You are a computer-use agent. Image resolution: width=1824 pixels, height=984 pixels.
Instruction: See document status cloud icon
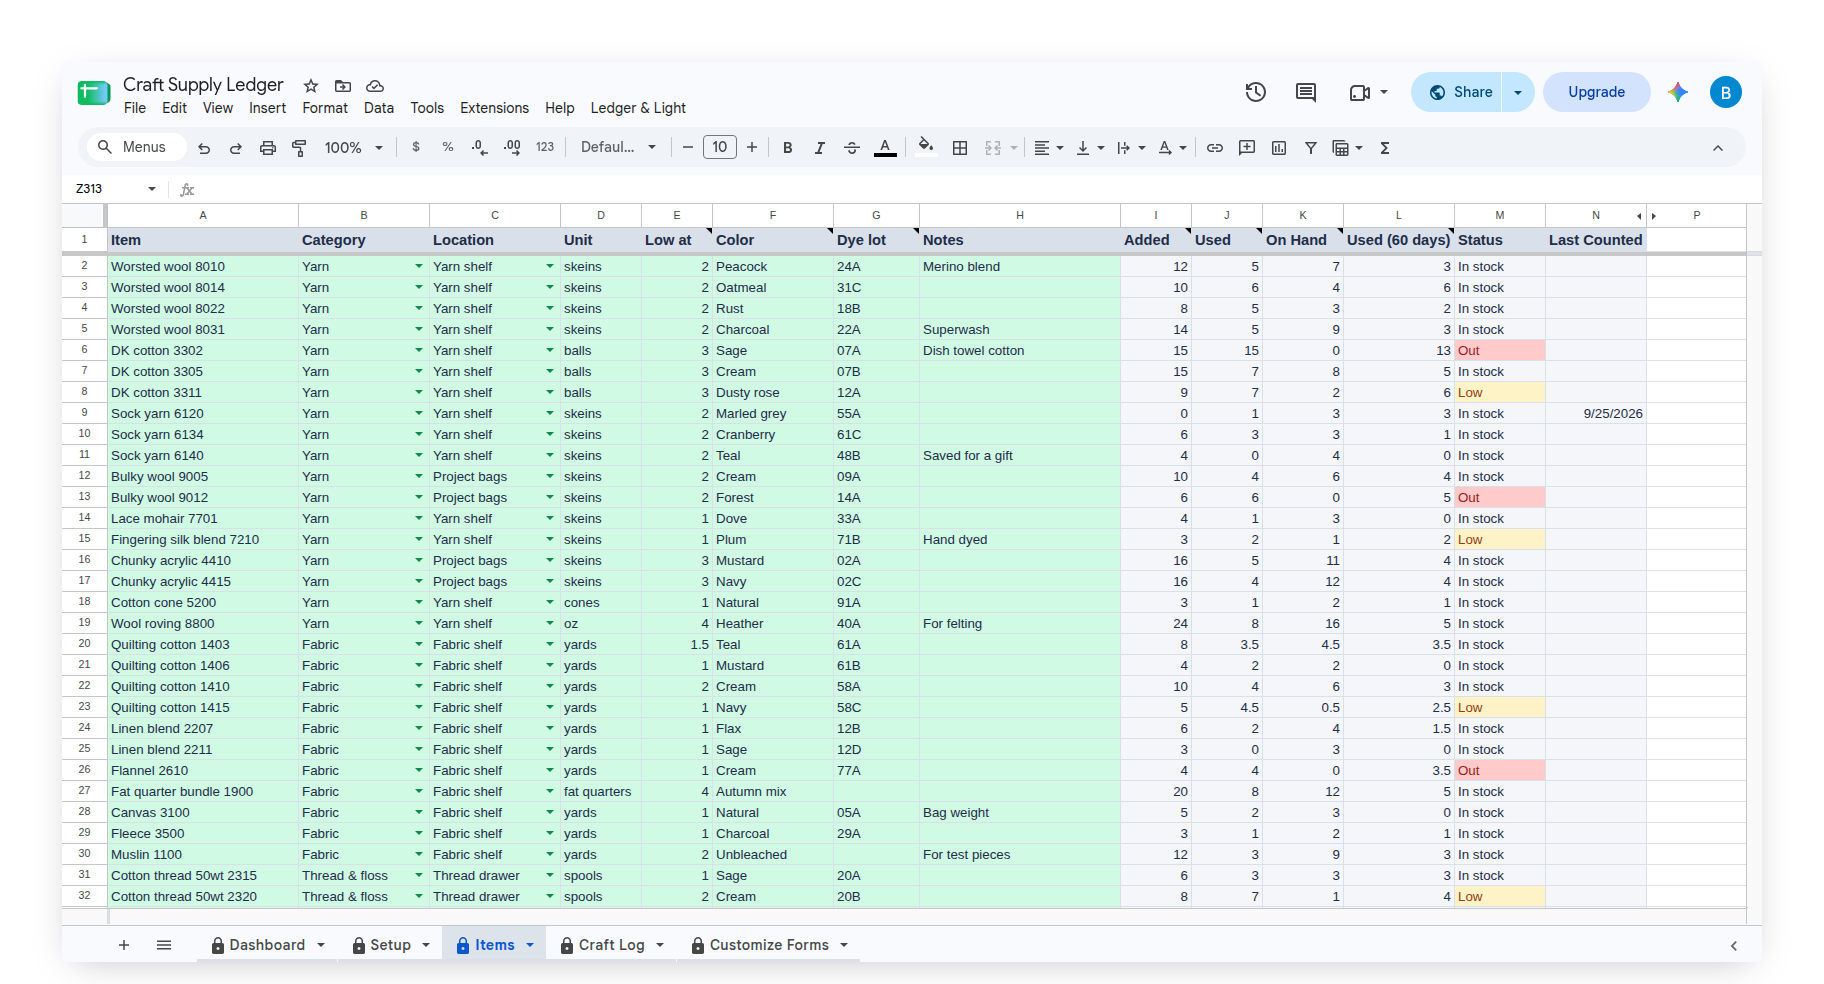point(375,86)
